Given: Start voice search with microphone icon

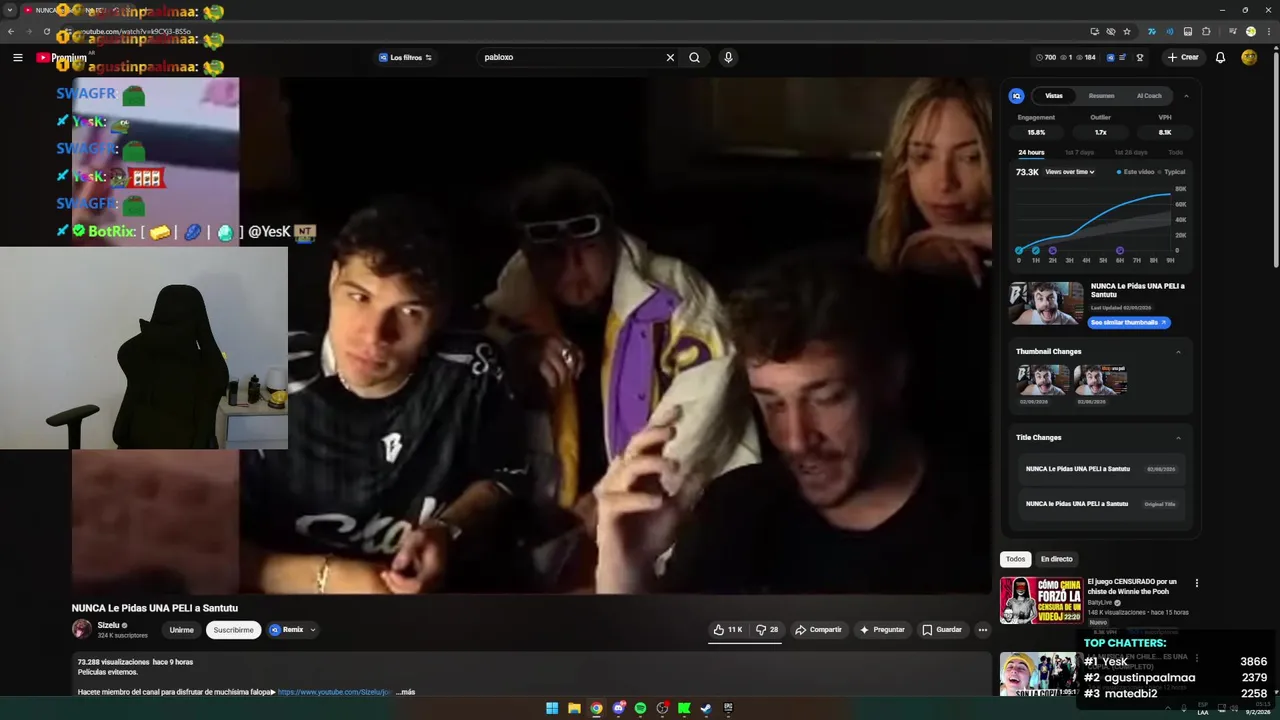Looking at the screenshot, I should tap(728, 57).
